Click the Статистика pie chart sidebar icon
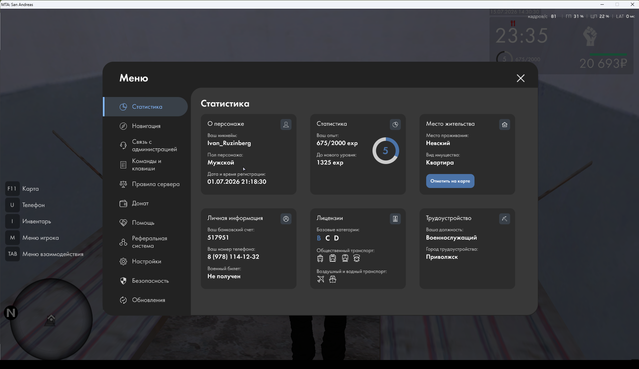Image resolution: width=639 pixels, height=369 pixels. (x=123, y=107)
